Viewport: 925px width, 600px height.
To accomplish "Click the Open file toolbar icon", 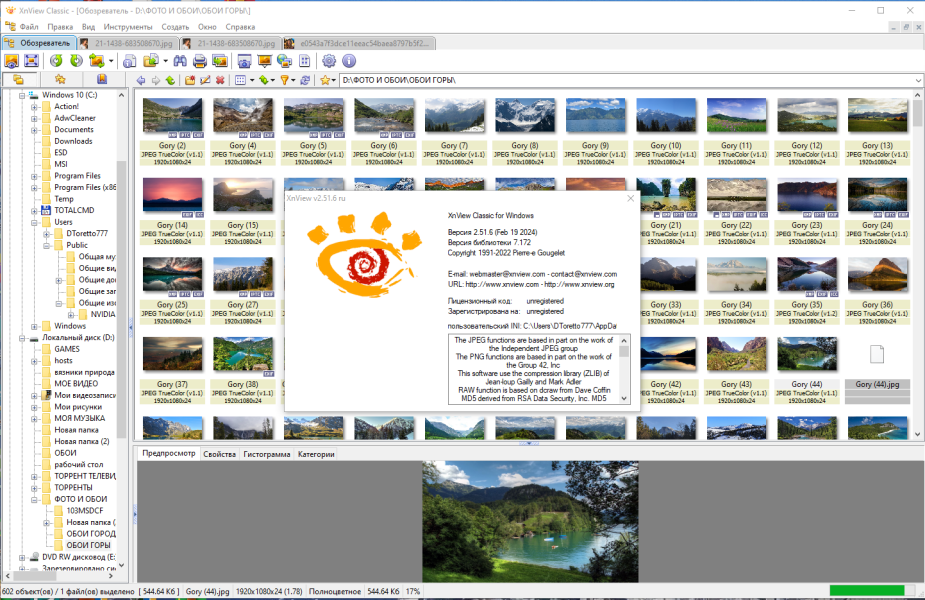I will click(x=12, y=61).
